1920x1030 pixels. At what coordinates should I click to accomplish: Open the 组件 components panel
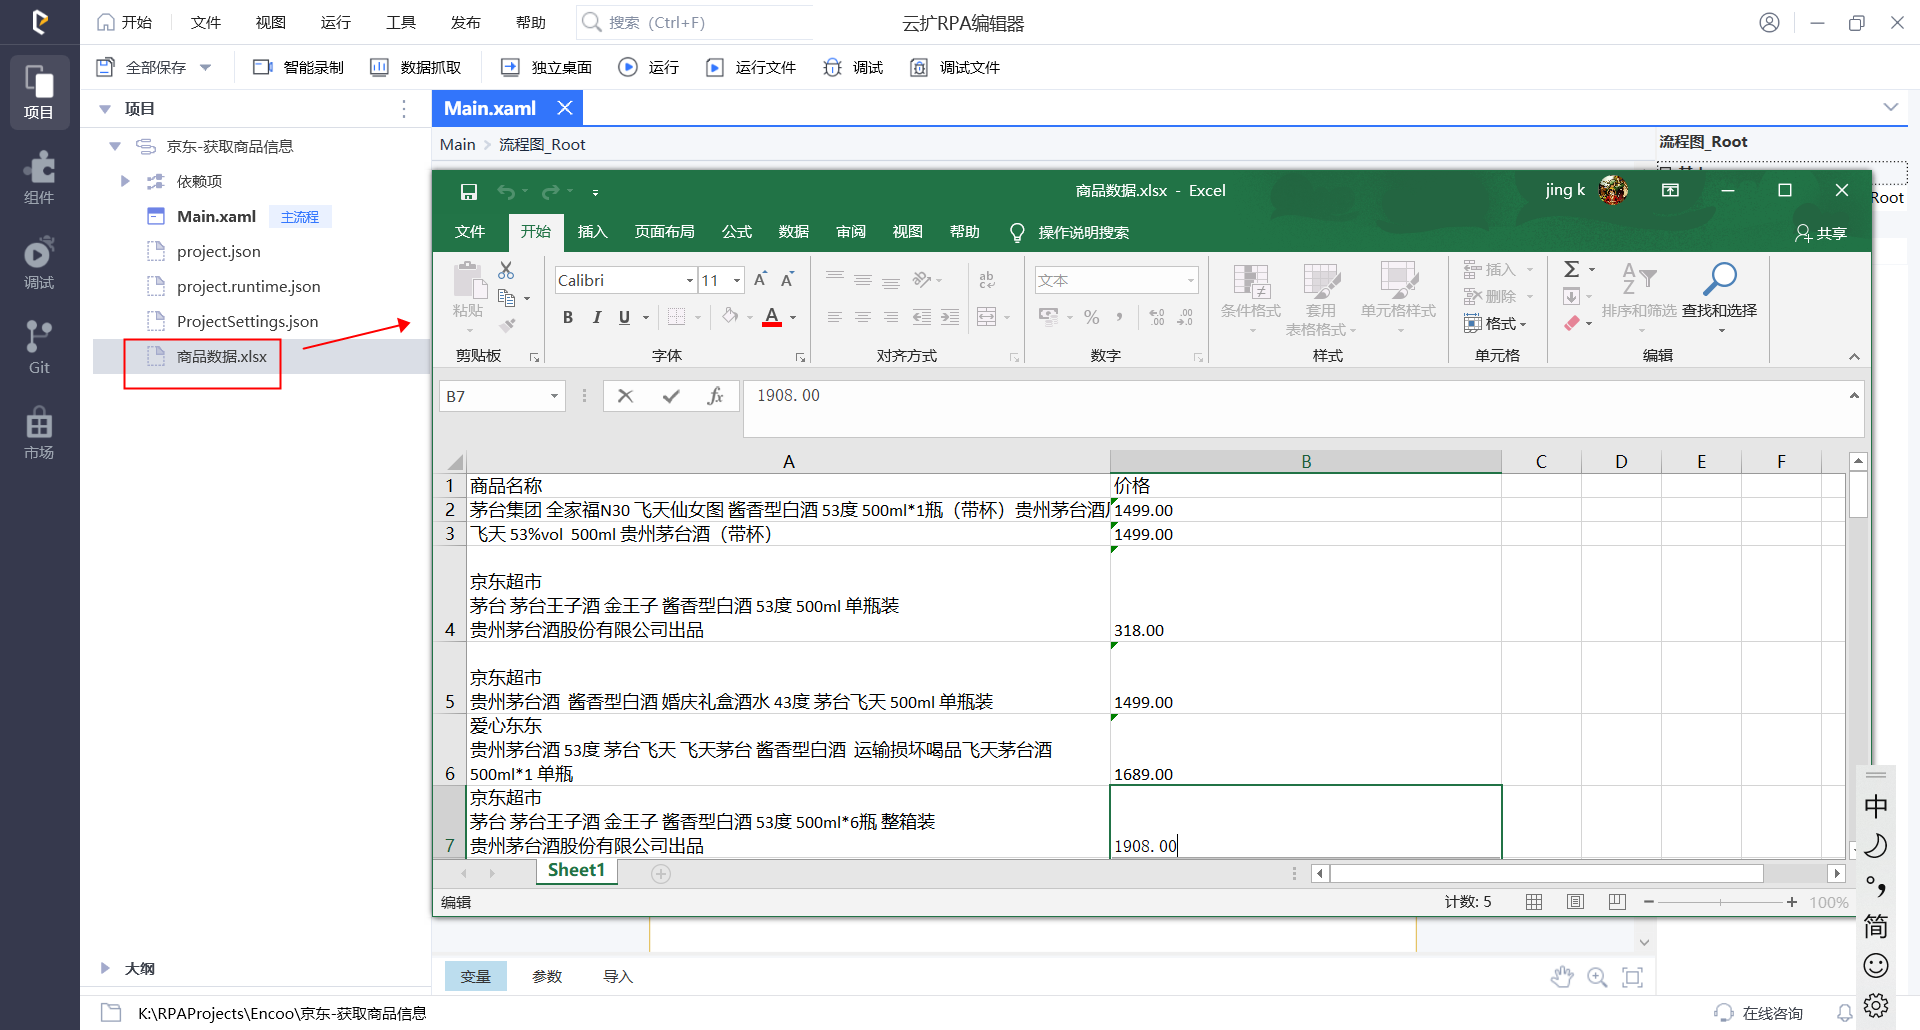tap(39, 178)
